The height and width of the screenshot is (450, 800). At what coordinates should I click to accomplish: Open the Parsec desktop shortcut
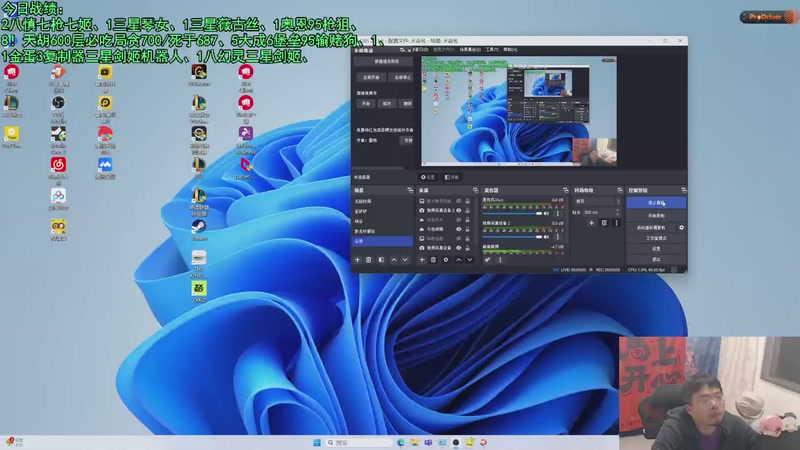pyautogui.click(x=246, y=168)
